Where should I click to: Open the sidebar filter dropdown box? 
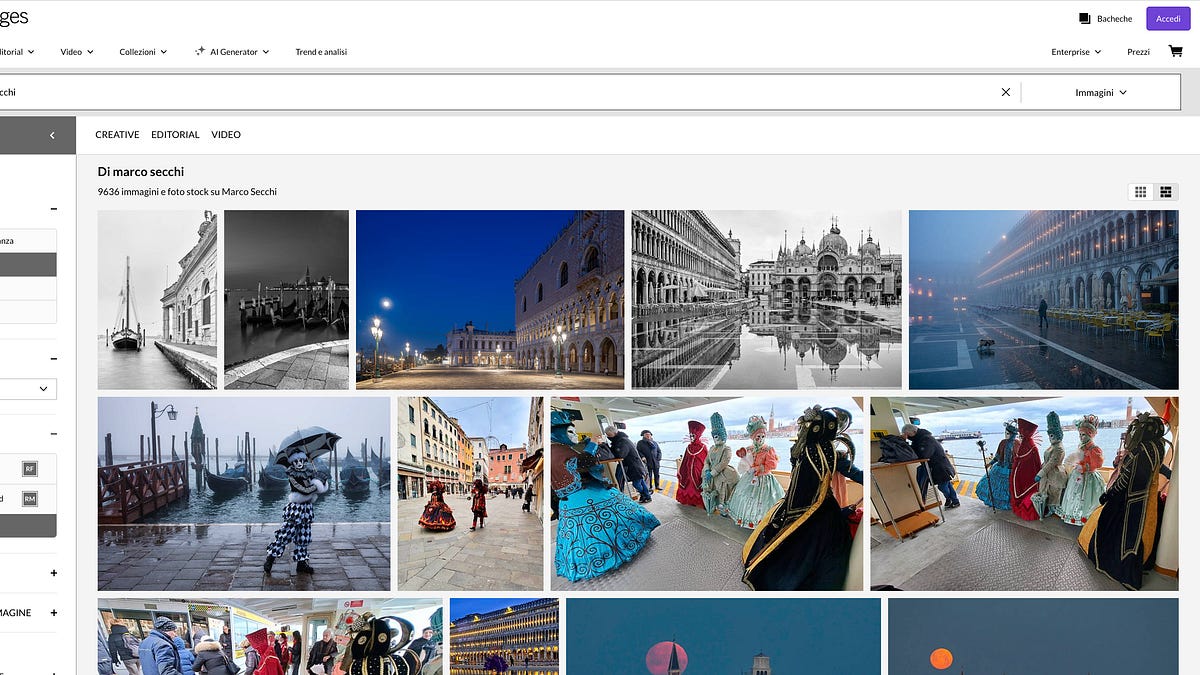(x=28, y=388)
